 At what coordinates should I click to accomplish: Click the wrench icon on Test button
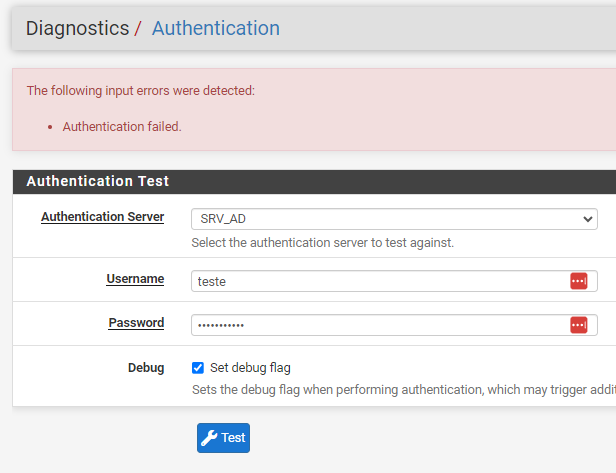(x=209, y=438)
